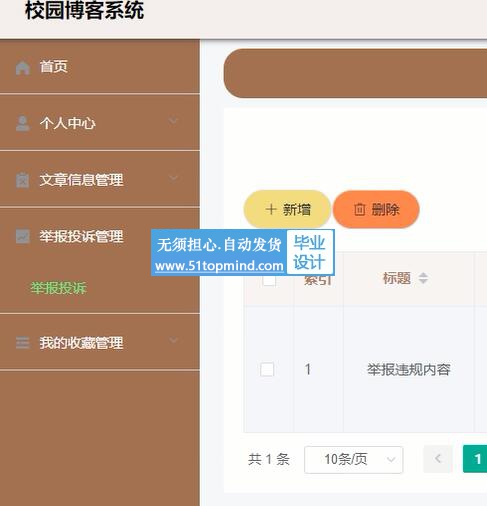The image size is (487, 506).
Task: Toggle the select-all checkbox in table header
Action: pyautogui.click(x=269, y=280)
